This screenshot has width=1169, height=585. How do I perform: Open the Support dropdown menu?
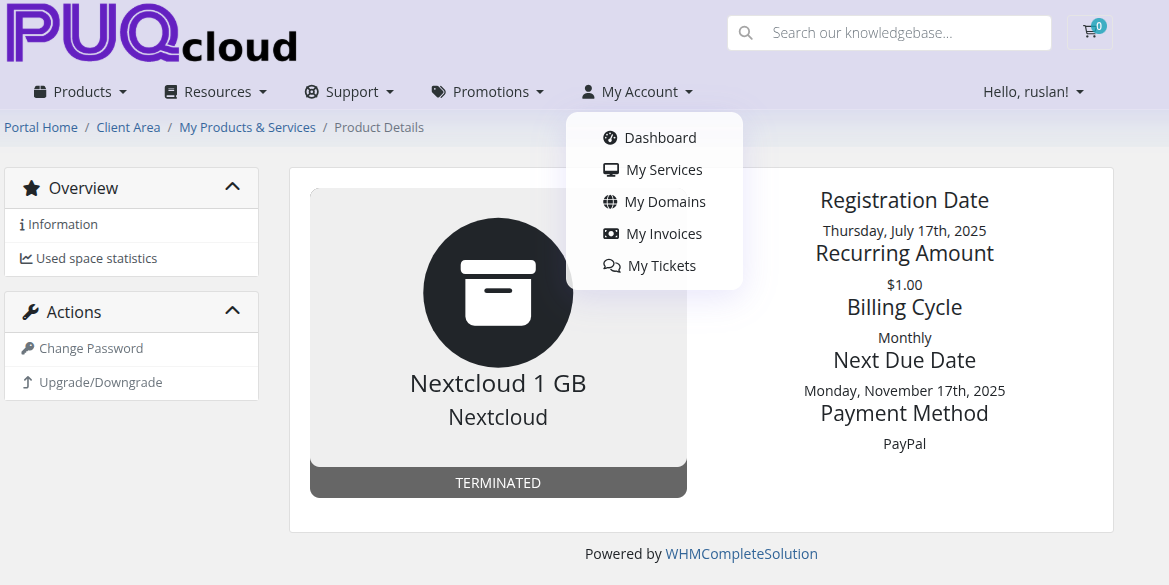coord(349,92)
